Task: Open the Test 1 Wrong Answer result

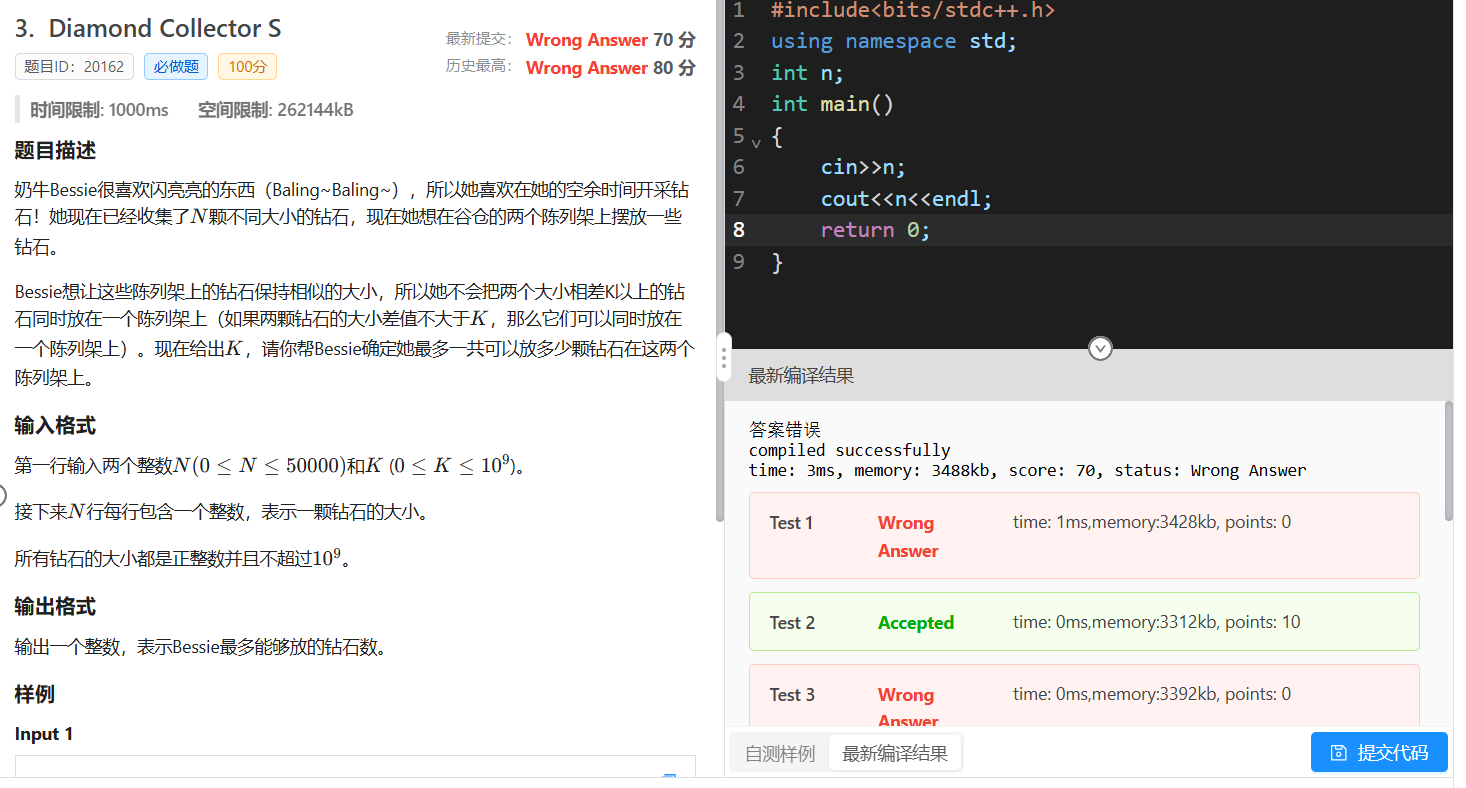Action: [1084, 535]
